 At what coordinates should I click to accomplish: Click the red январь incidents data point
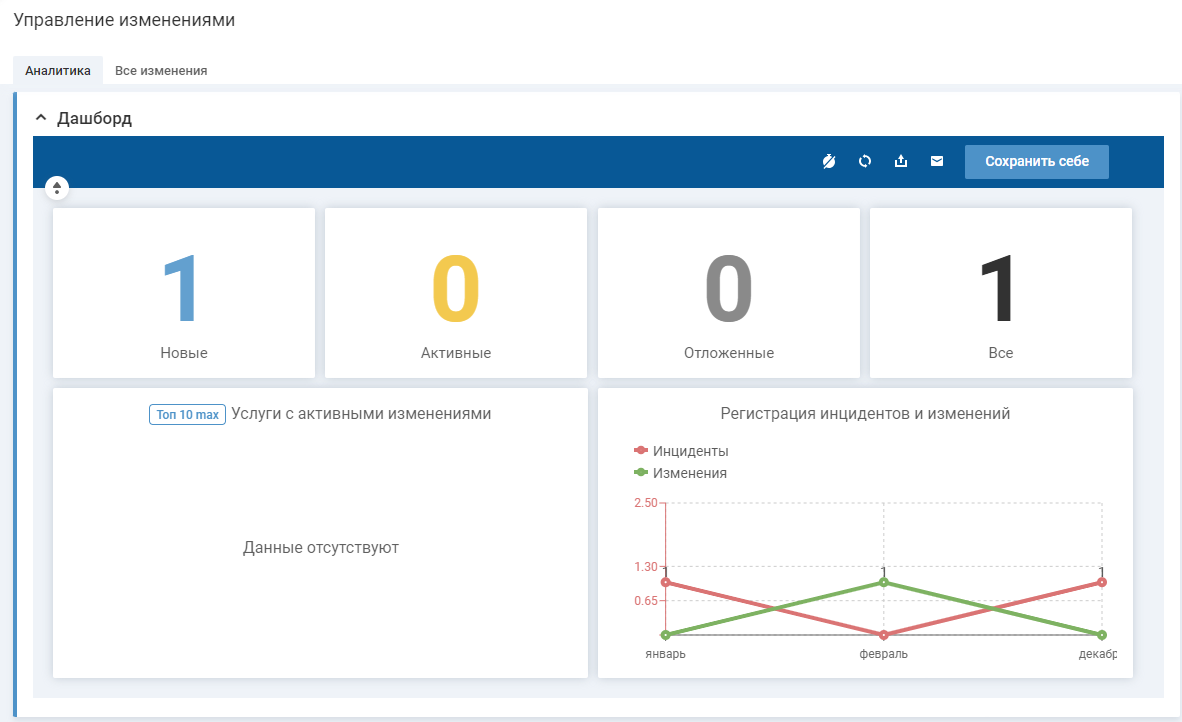[x=665, y=582]
